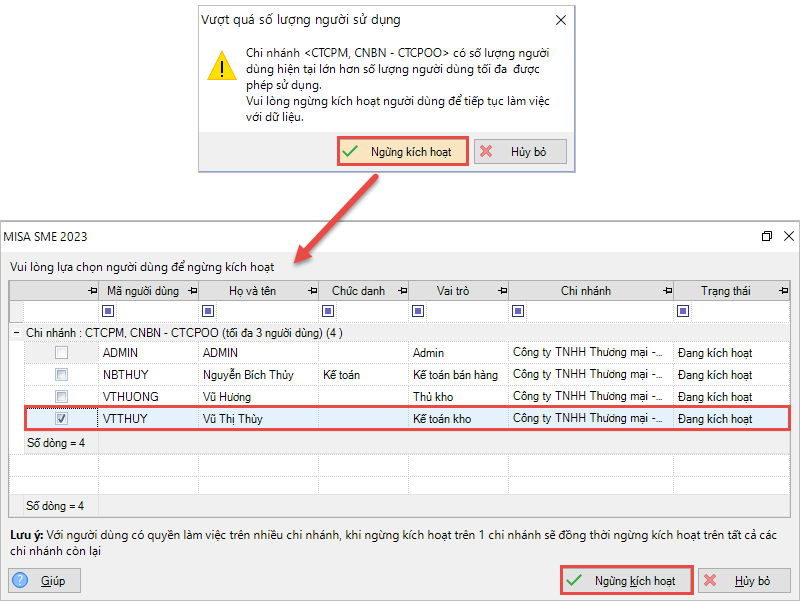
Task: Uncheck the box for user VTTHUY
Action: pos(62,419)
